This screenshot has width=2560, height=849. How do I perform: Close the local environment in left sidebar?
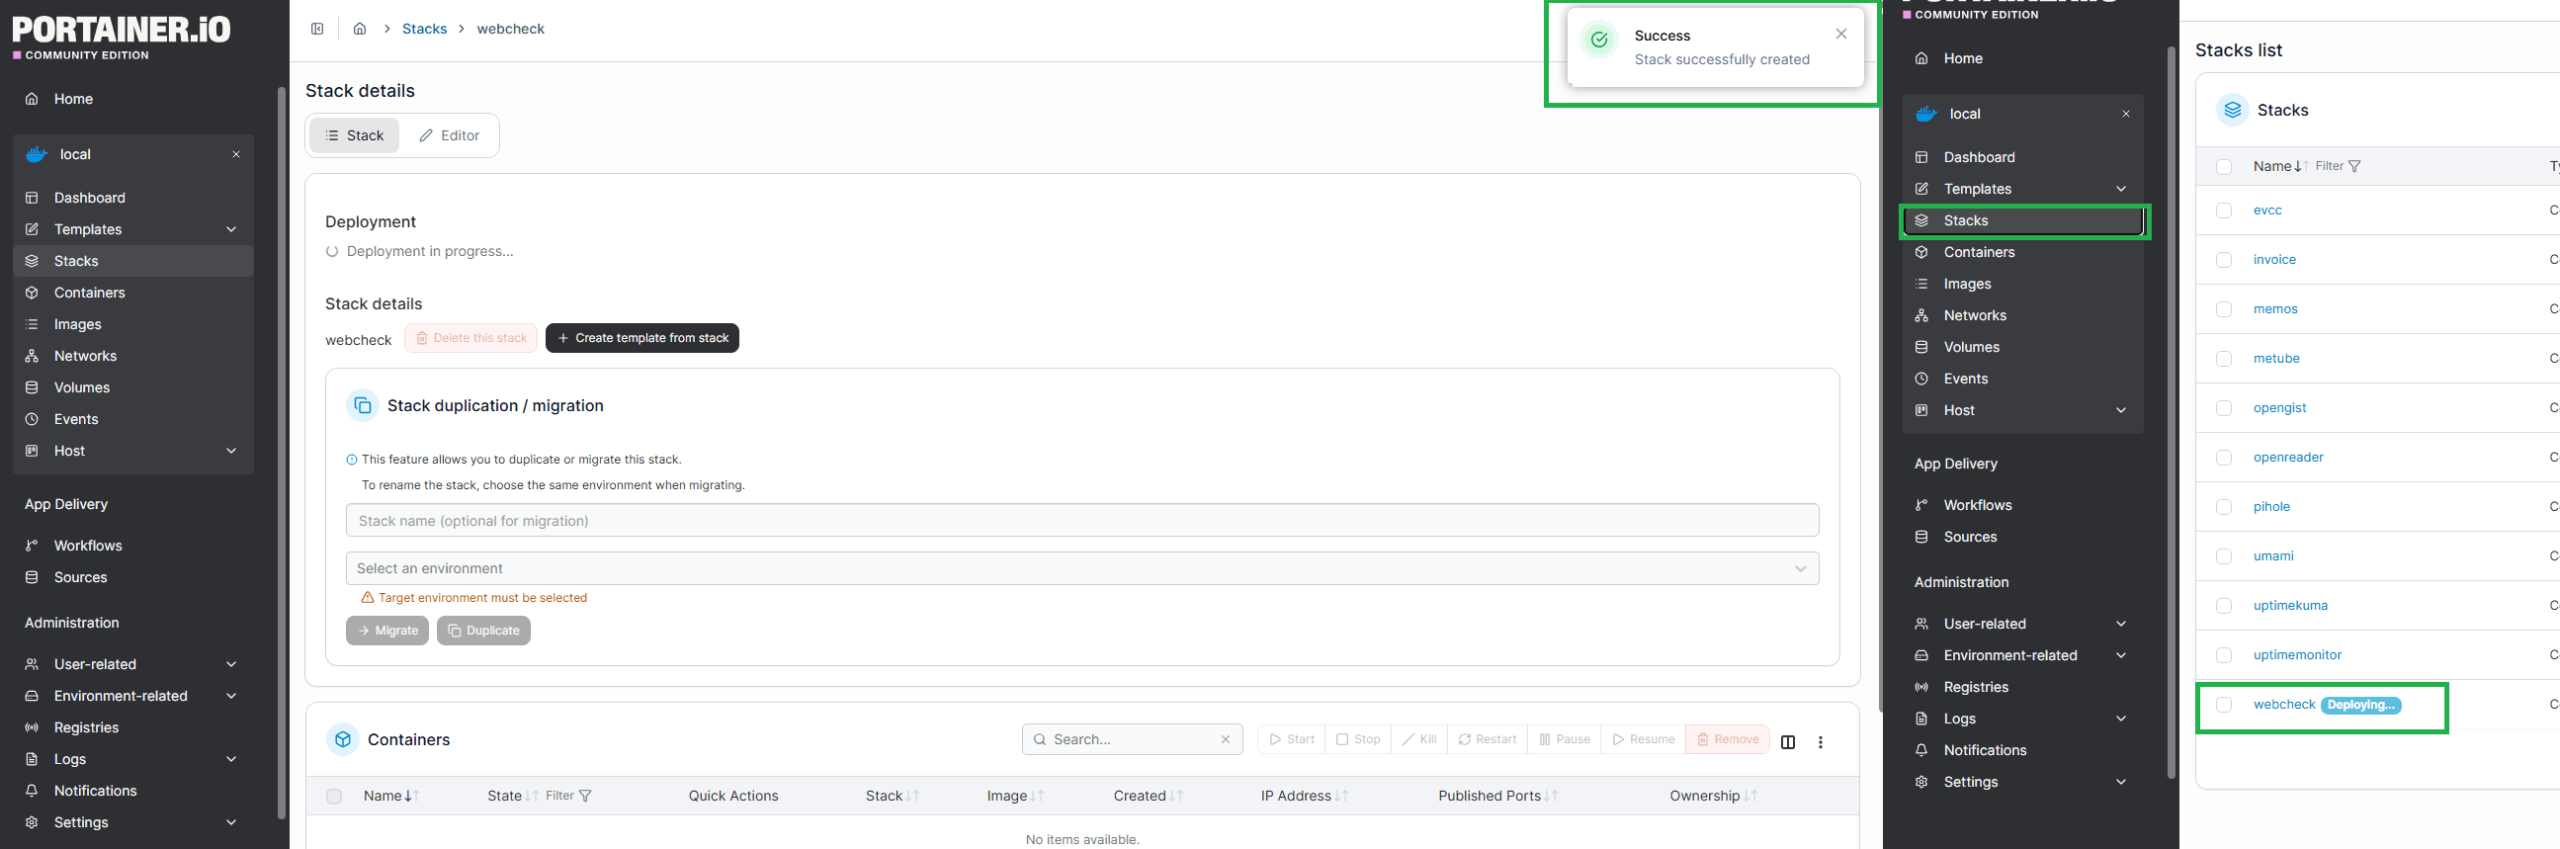pyautogui.click(x=236, y=154)
